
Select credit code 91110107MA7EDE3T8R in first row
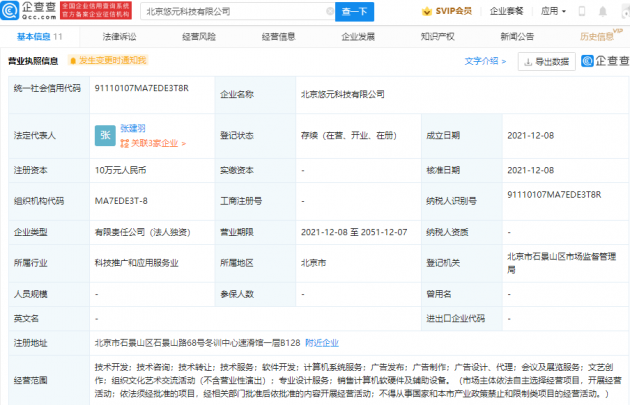pos(141,88)
